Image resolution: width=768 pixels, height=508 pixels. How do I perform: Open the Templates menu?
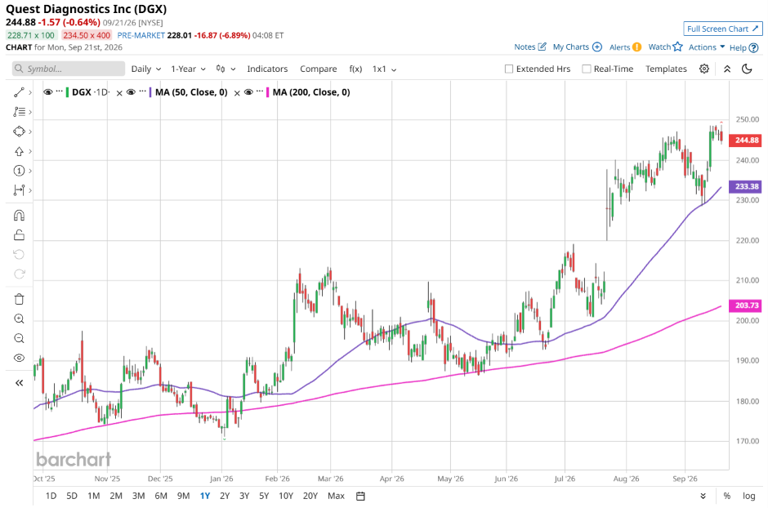tap(666, 69)
